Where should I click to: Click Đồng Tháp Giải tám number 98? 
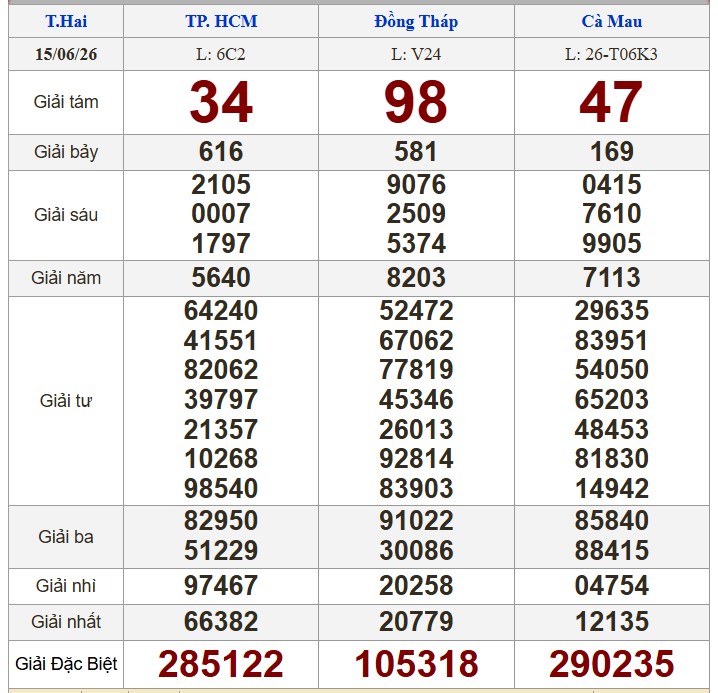point(416,102)
